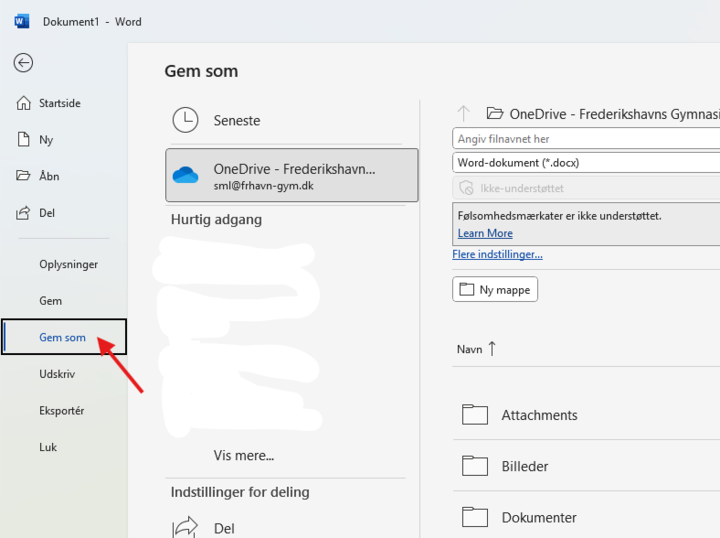Choose Eksportér from the left menu
This screenshot has height=538, width=720.
pyautogui.click(x=61, y=411)
